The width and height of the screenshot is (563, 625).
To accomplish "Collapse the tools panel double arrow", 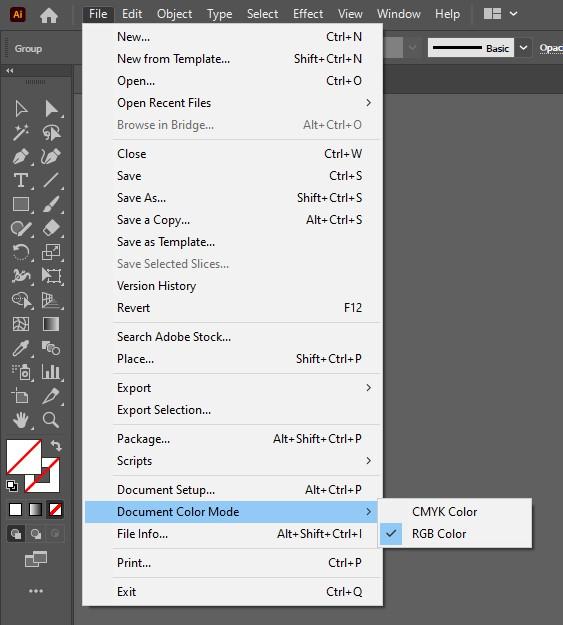I will pyautogui.click(x=10, y=71).
